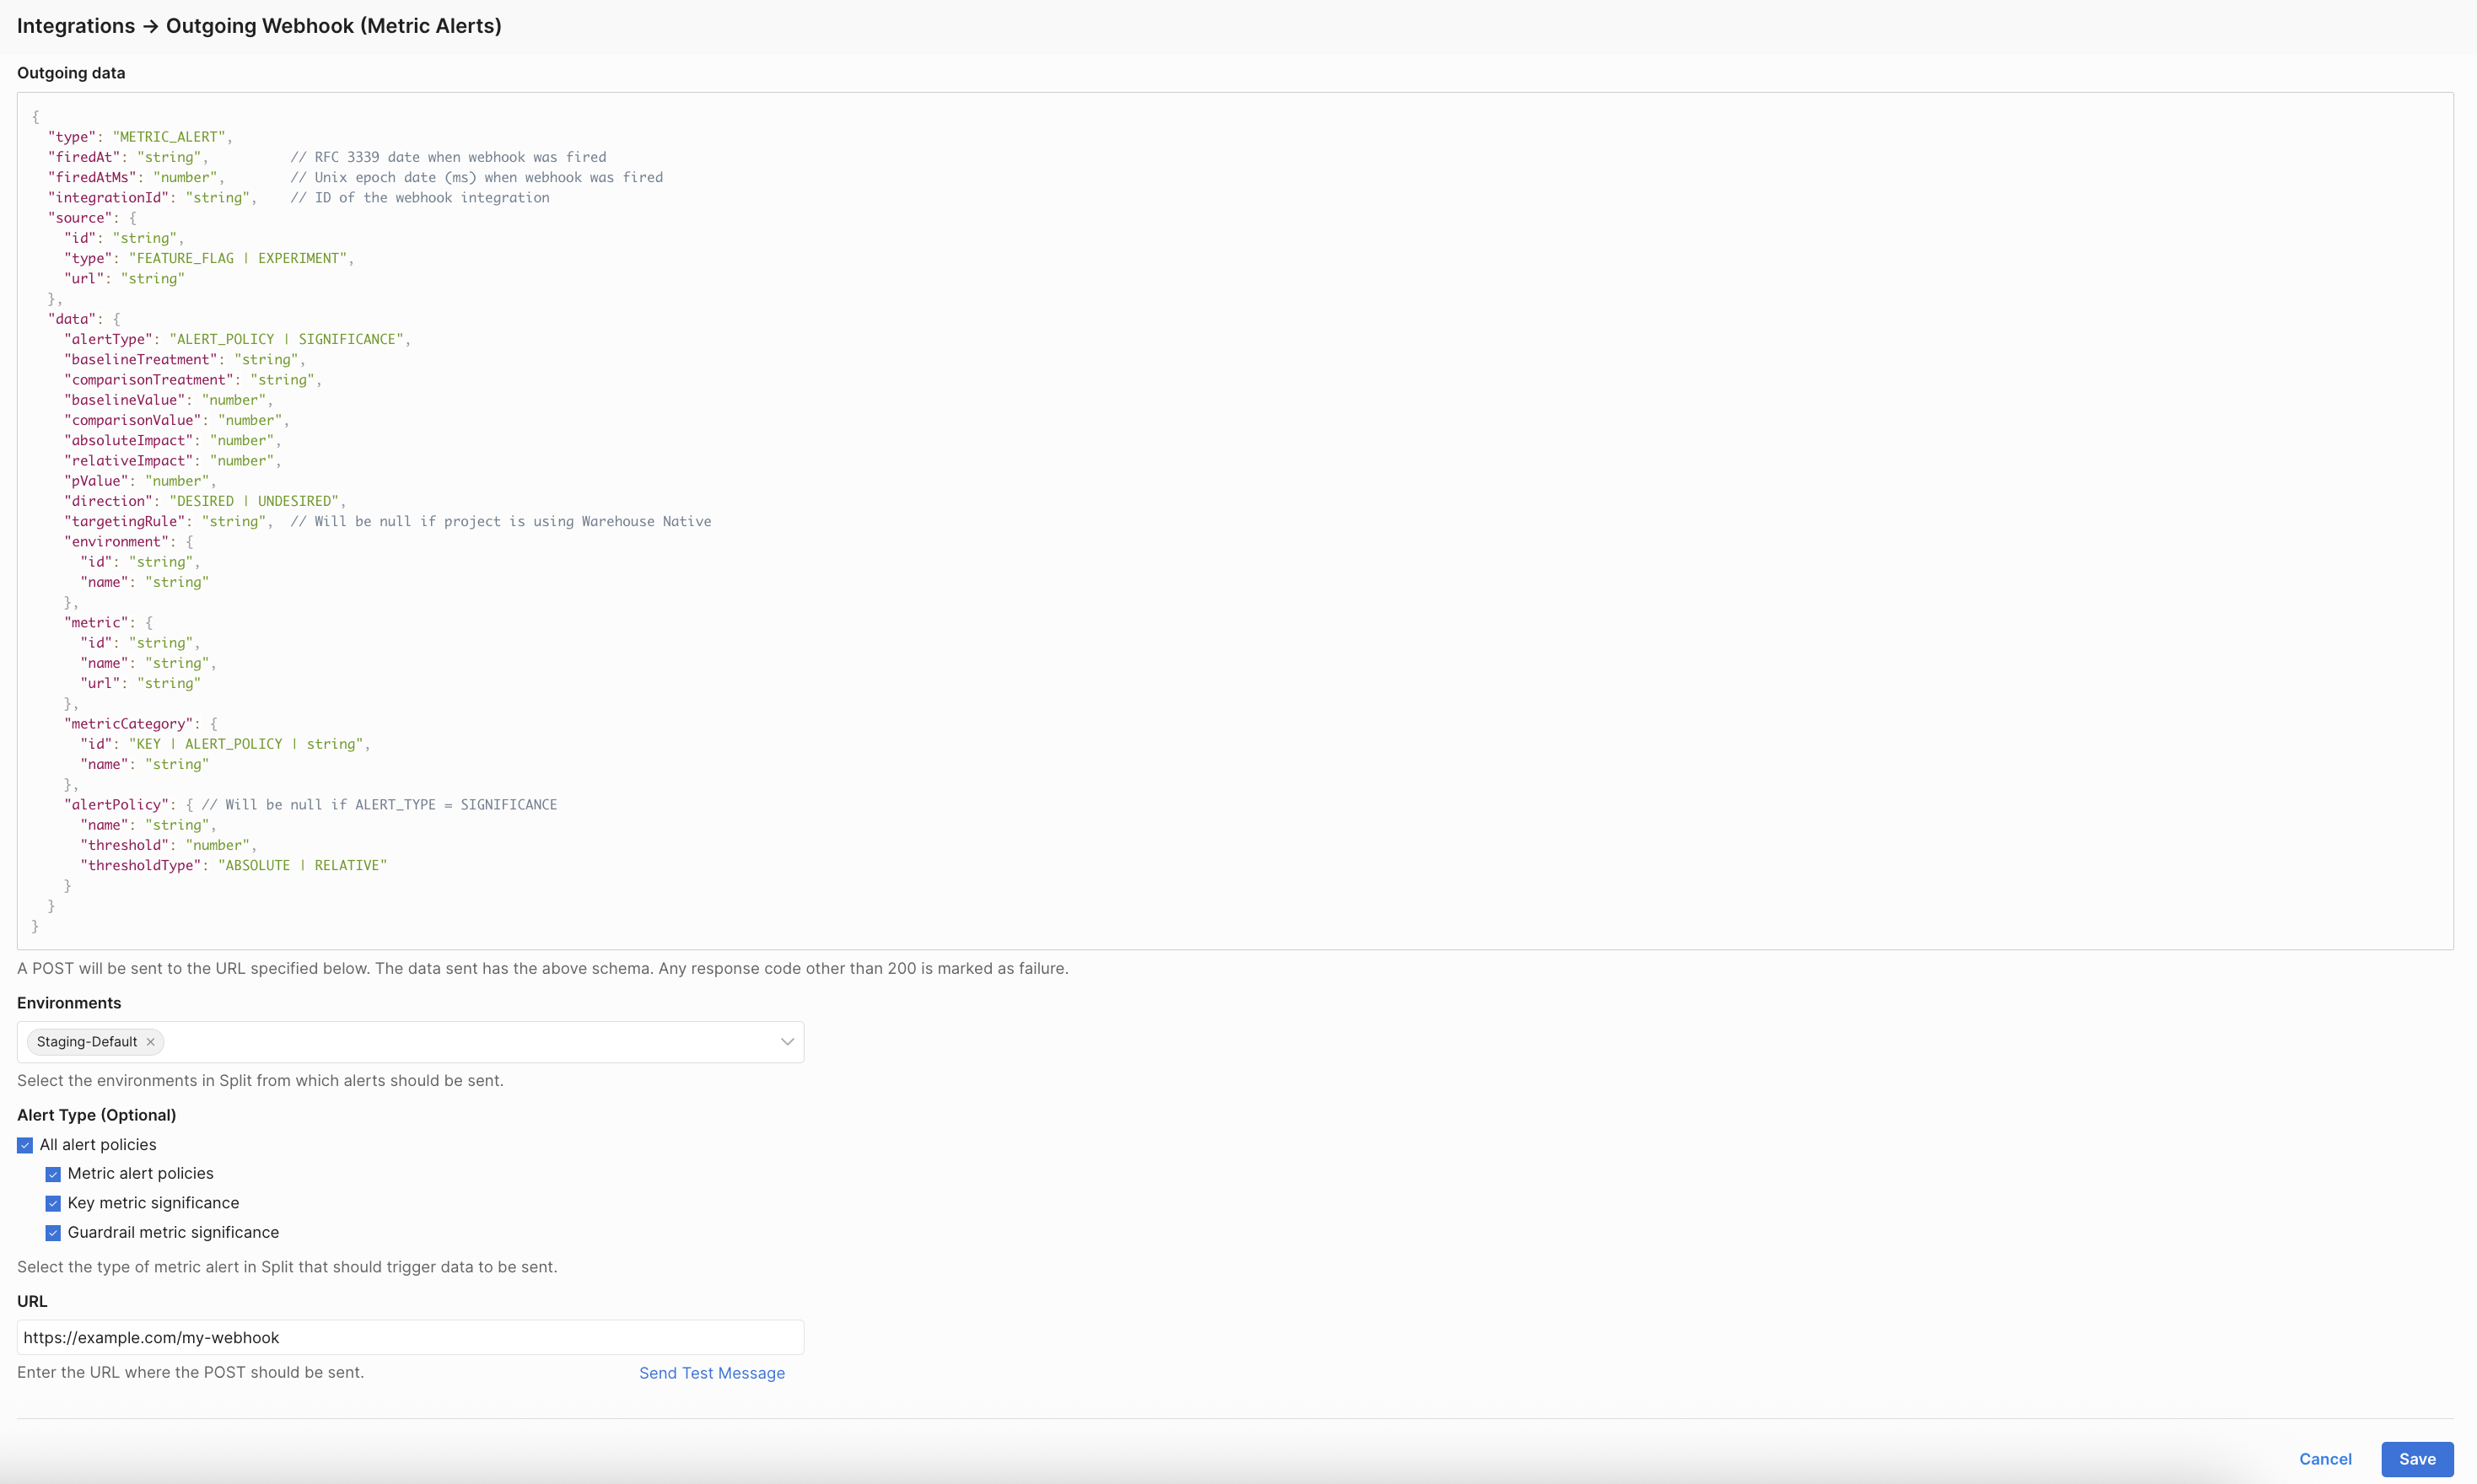Click the breadcrumb arrow icon
Screen dimensions: 2477x1484
click(150, 26)
